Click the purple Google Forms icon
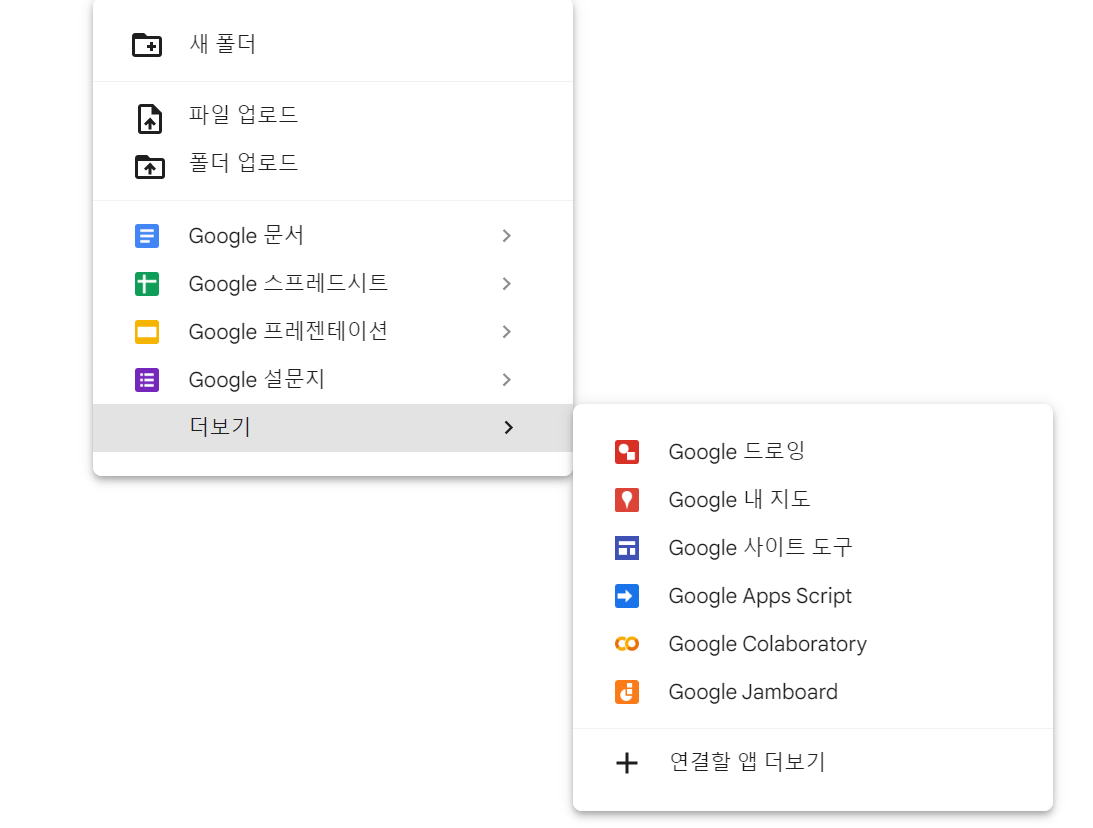This screenshot has height=828, width=1093. pos(147,380)
